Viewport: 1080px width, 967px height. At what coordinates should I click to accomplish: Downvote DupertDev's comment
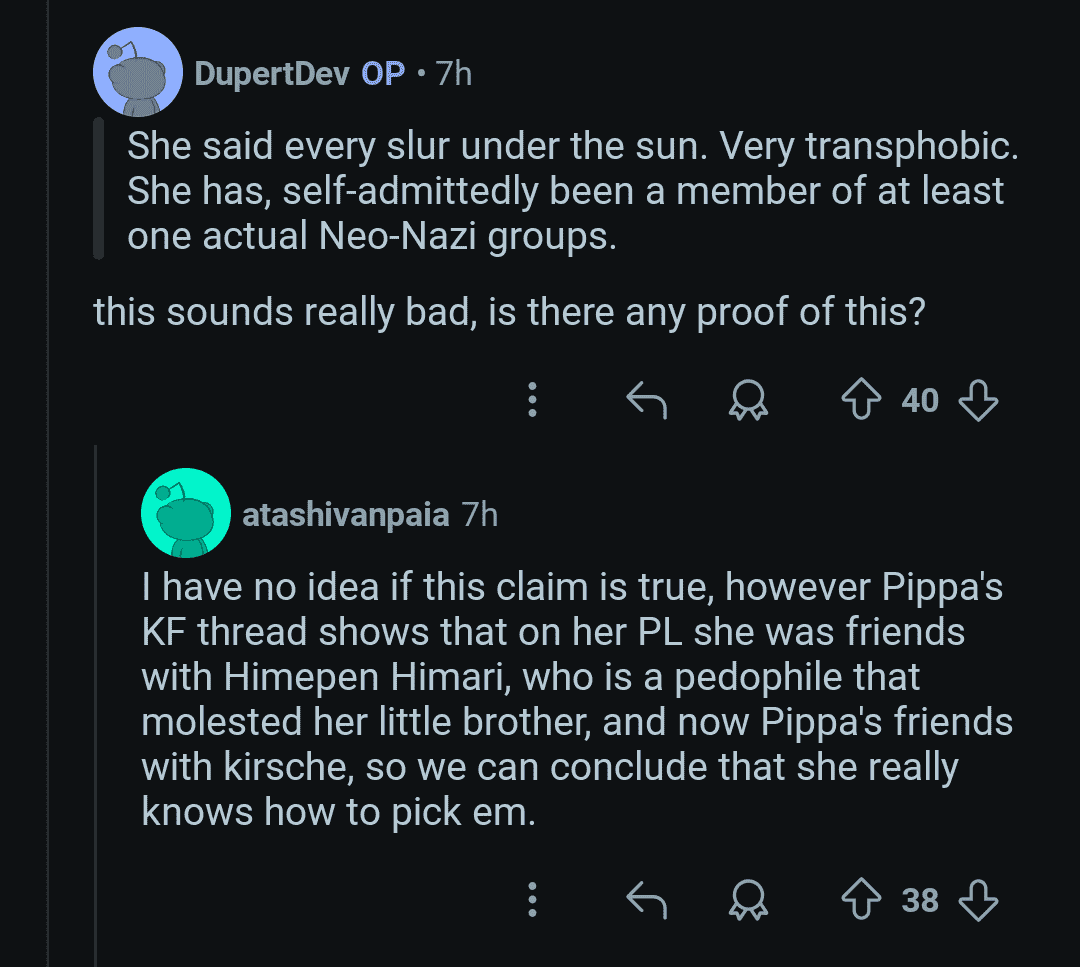click(x=978, y=400)
